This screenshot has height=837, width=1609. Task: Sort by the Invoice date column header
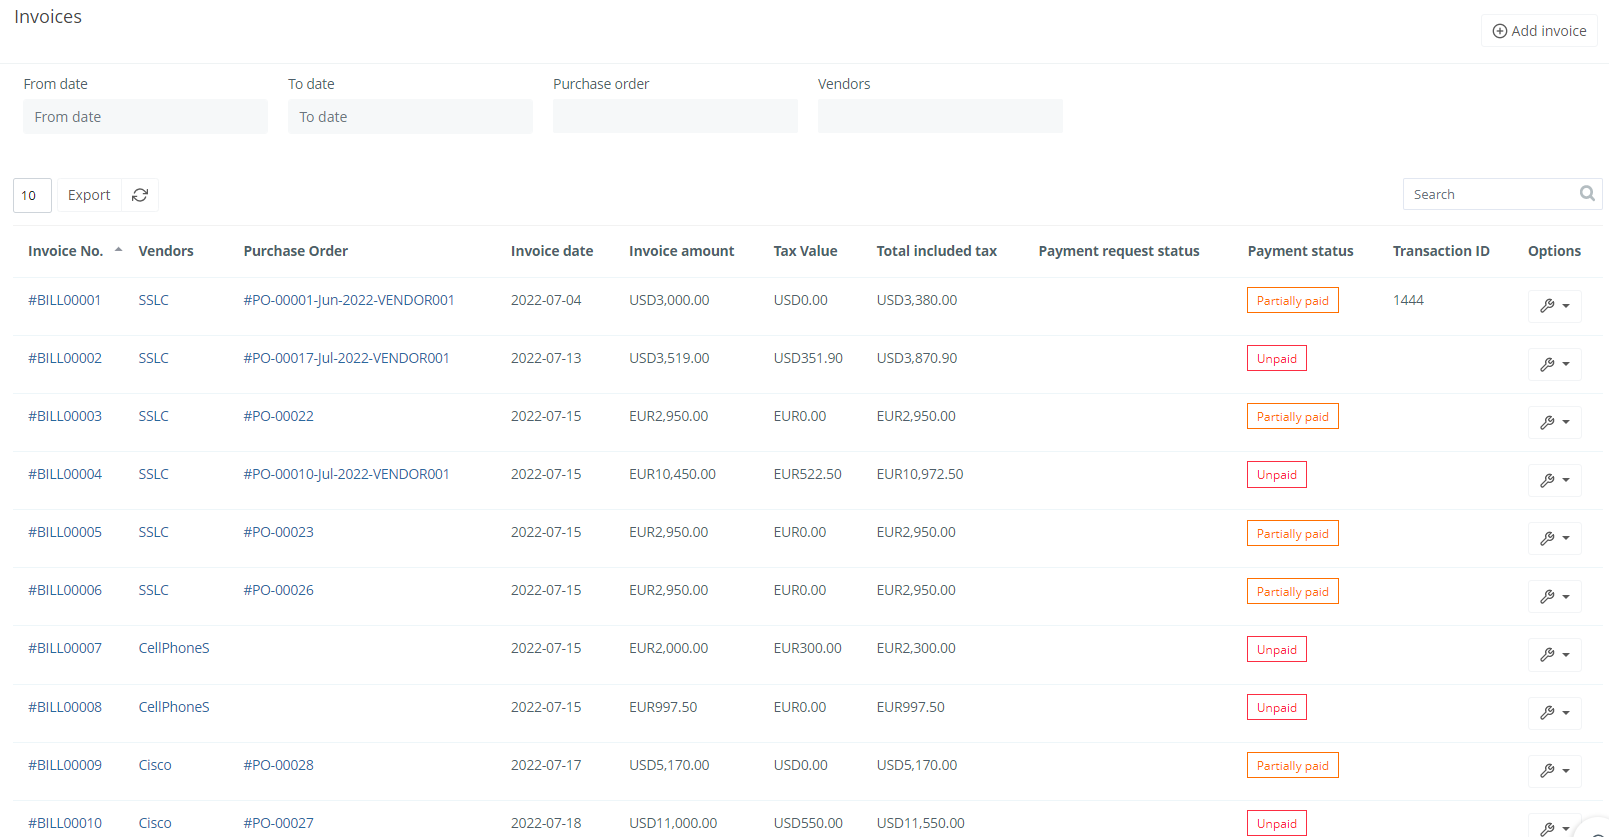(x=551, y=251)
